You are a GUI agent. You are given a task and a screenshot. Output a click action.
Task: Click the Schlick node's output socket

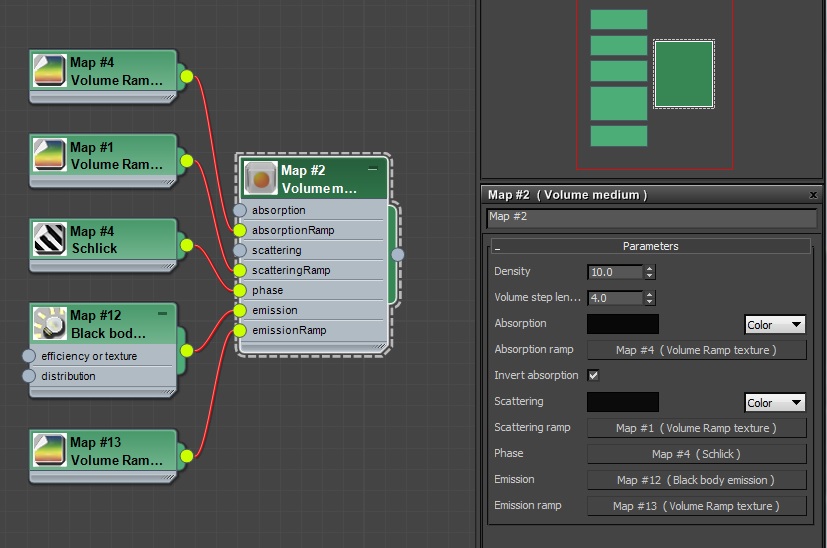(x=185, y=244)
